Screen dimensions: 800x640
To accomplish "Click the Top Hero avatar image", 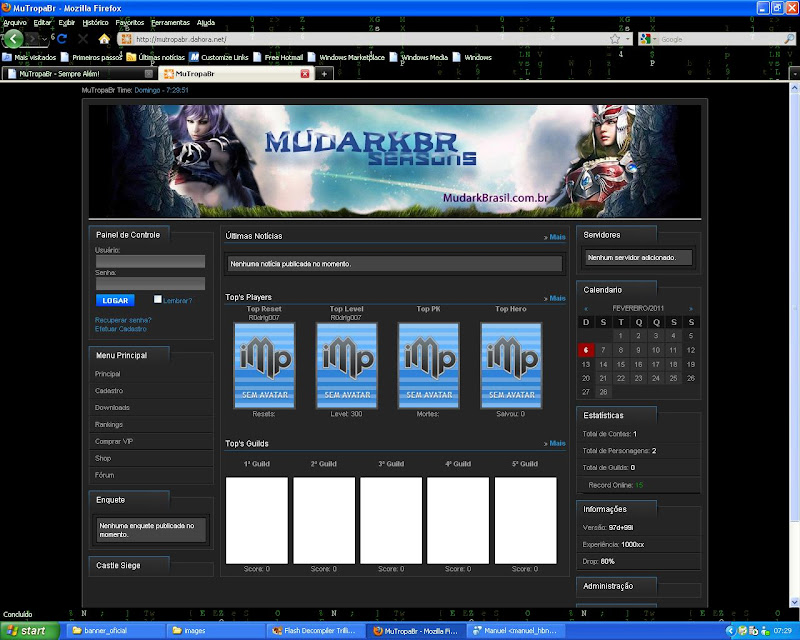I will (x=511, y=365).
